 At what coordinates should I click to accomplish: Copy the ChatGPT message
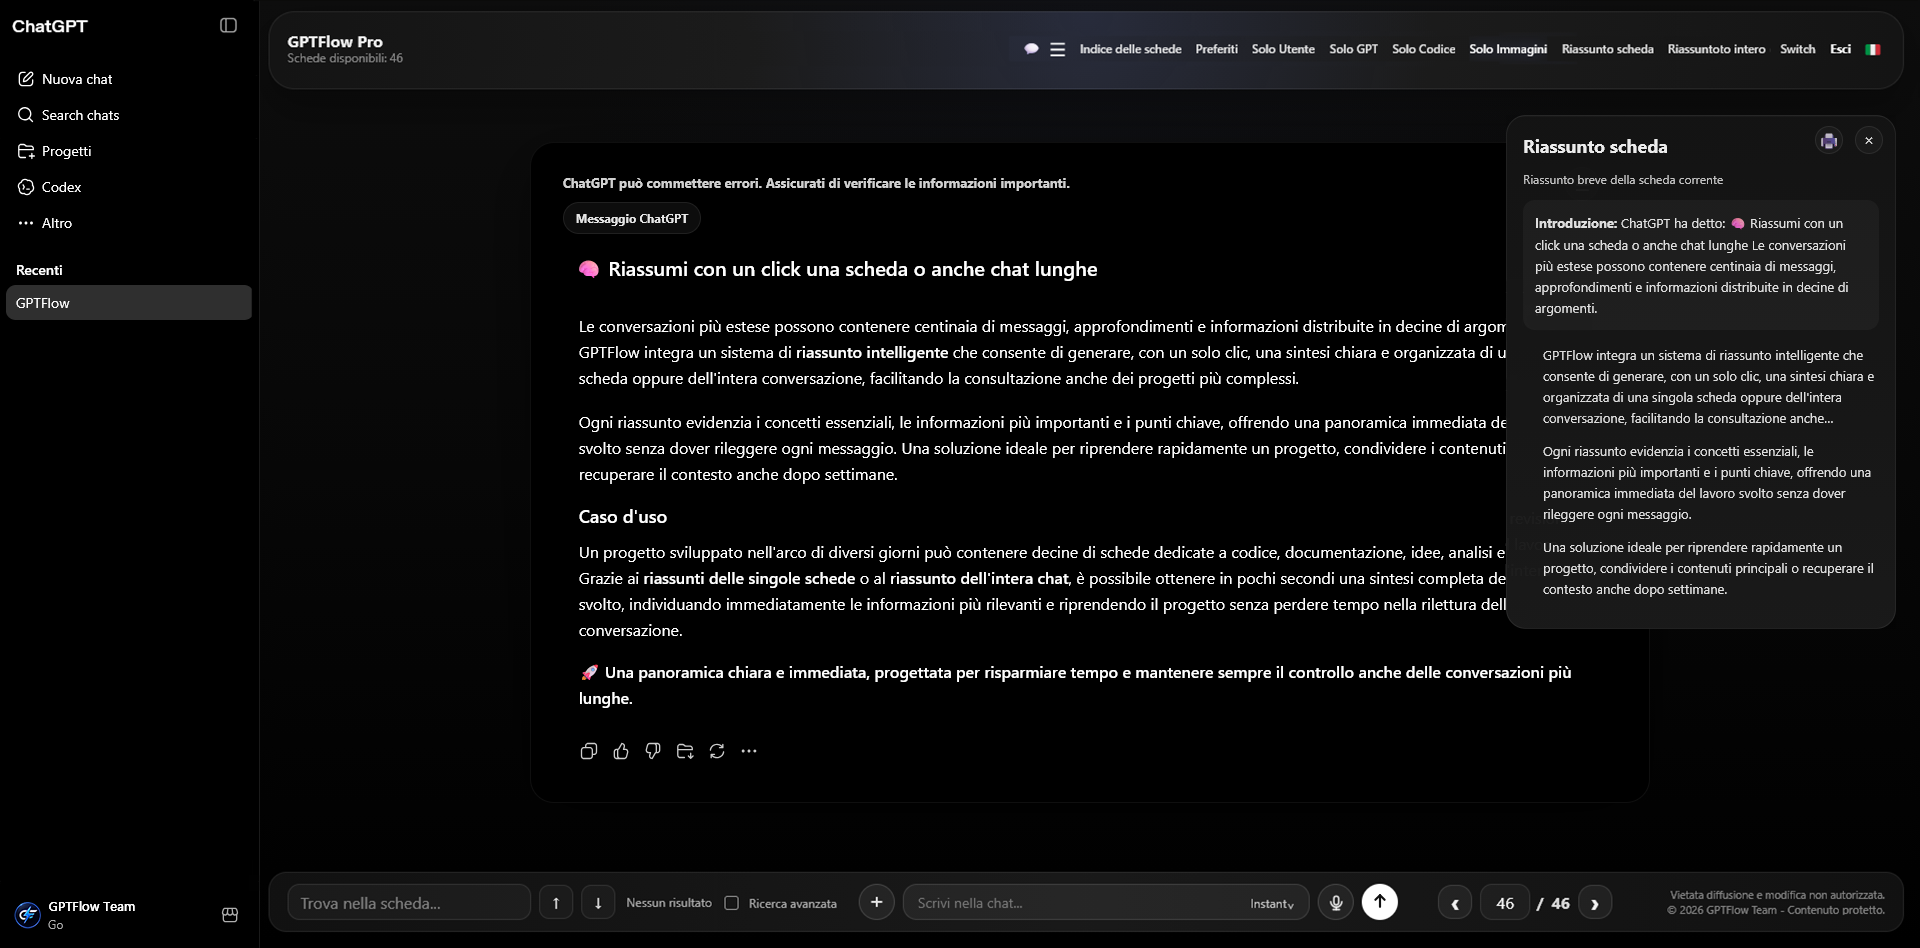point(589,751)
